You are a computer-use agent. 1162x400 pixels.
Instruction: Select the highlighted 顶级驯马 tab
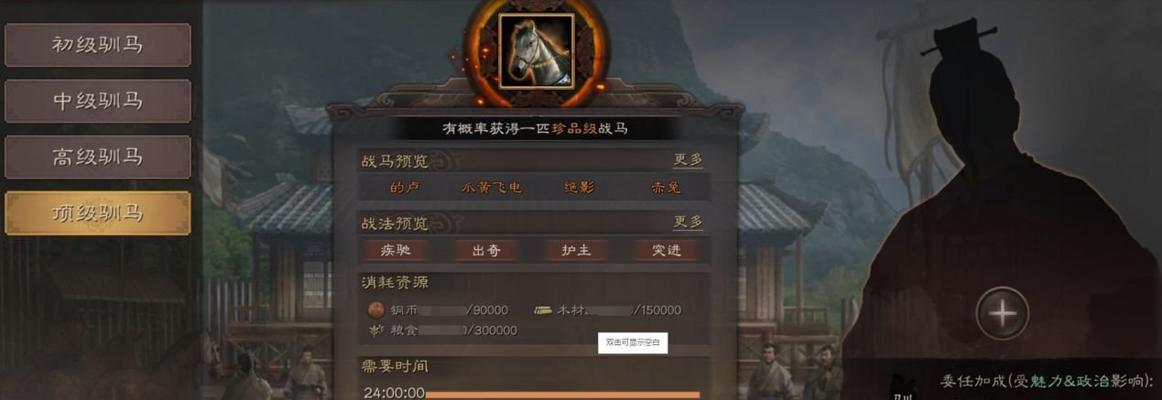(98, 213)
